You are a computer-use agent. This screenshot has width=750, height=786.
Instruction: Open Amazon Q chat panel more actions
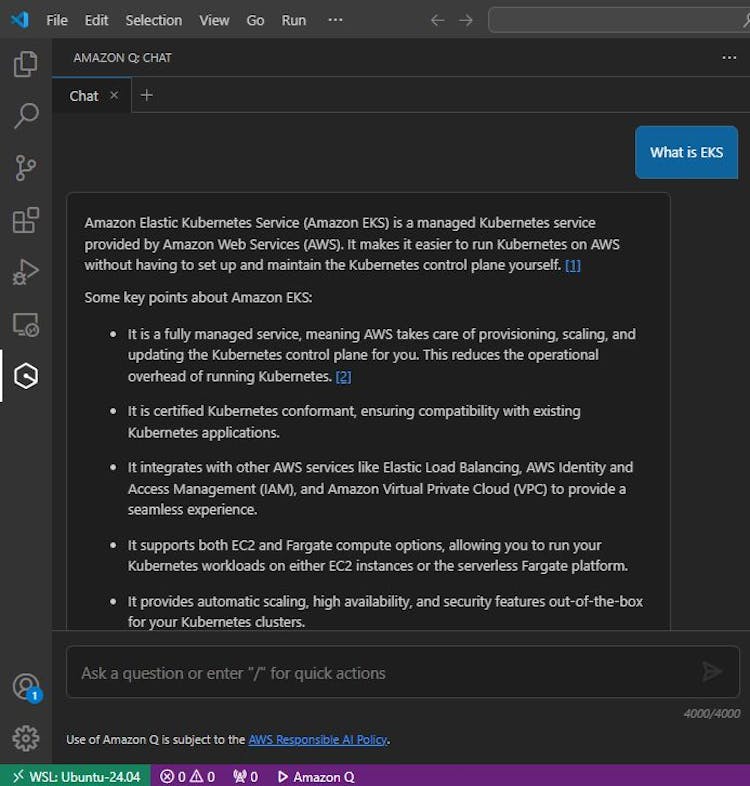[729, 58]
